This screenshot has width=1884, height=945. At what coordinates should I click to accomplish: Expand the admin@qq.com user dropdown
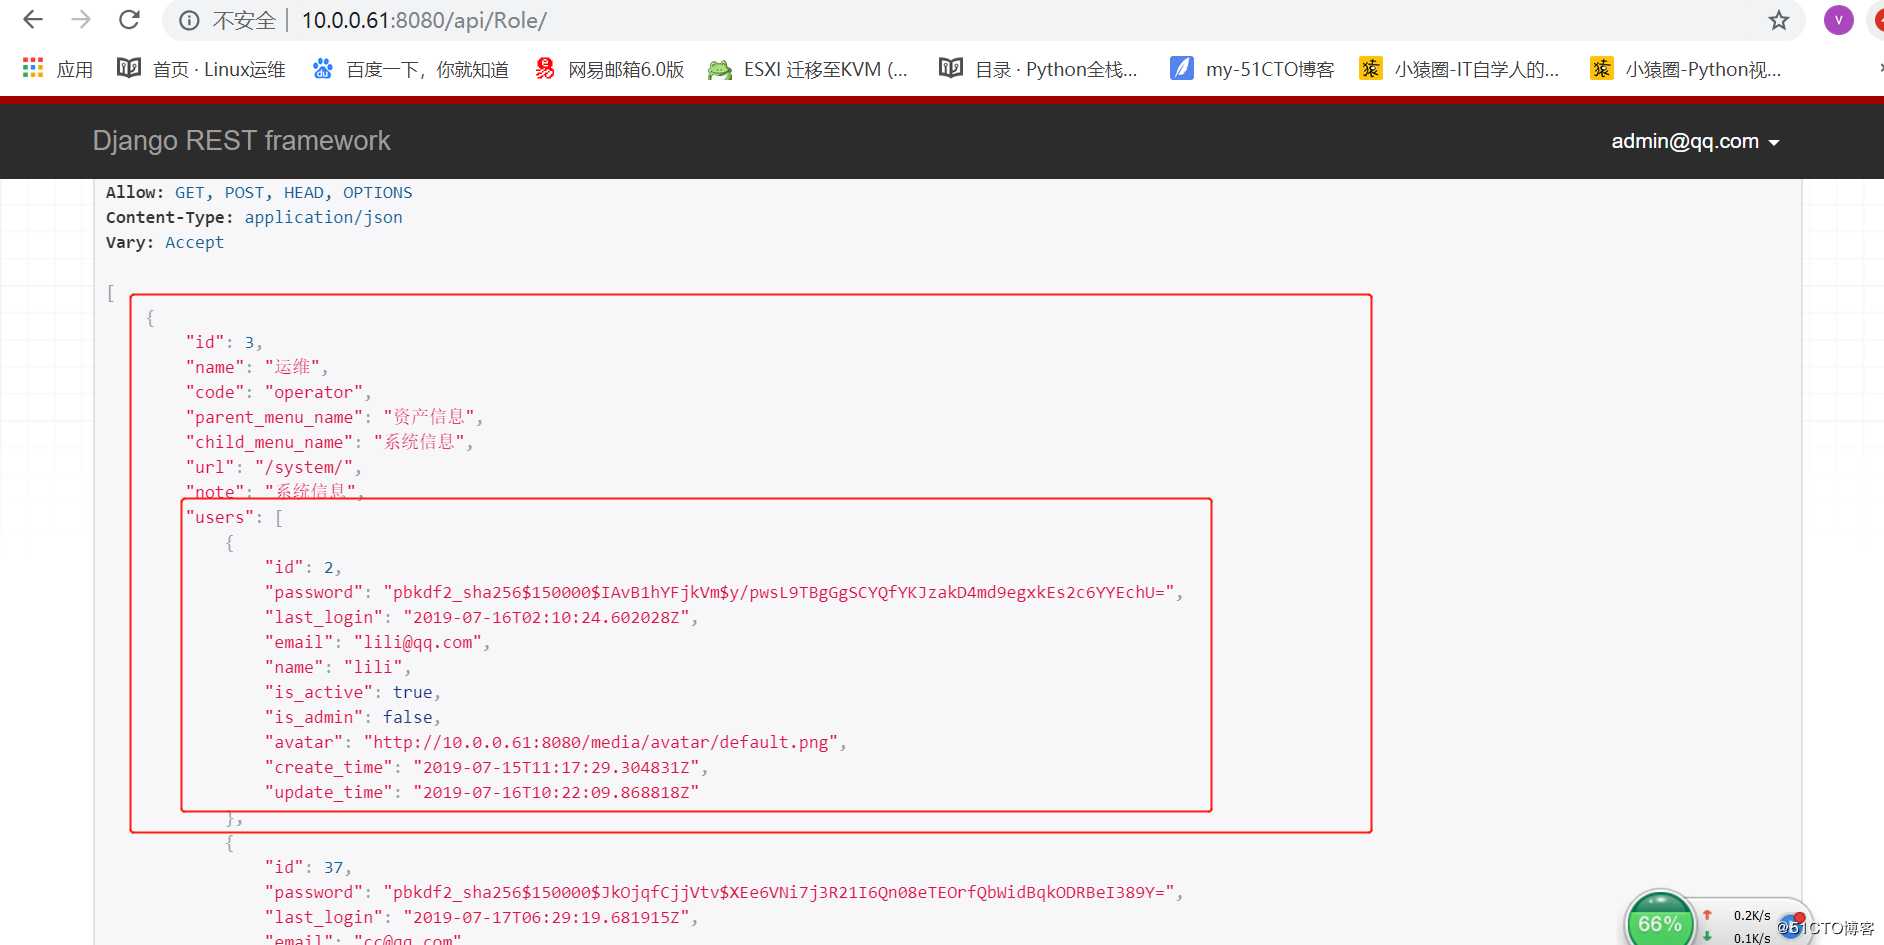tap(1695, 142)
